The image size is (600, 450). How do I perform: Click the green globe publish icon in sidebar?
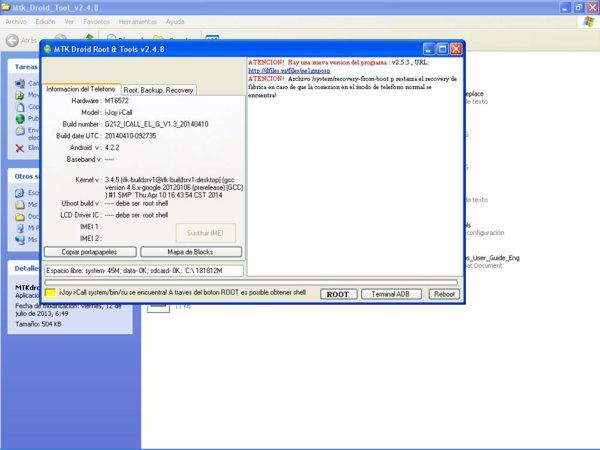[20, 119]
